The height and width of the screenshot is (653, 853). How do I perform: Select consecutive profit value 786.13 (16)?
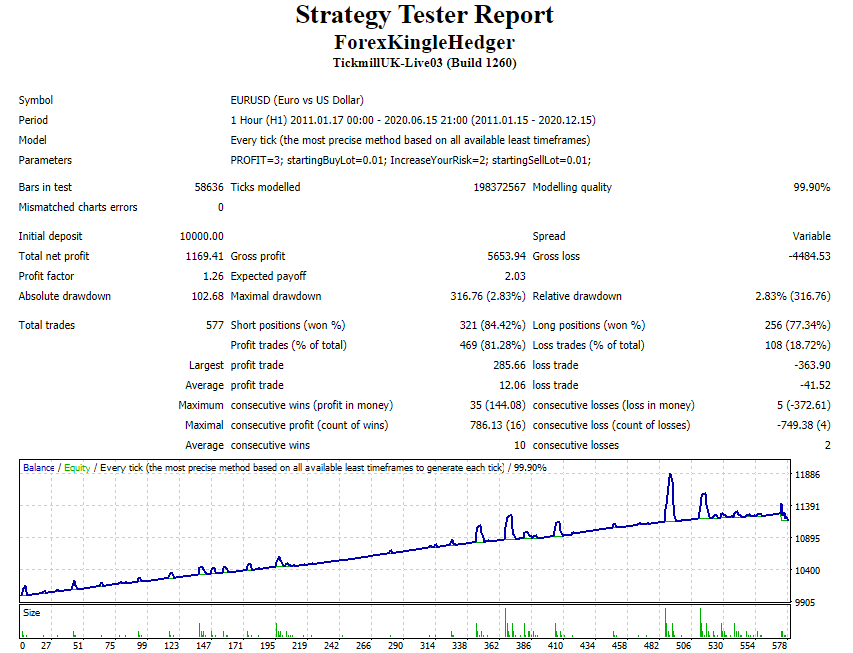[x=498, y=426]
